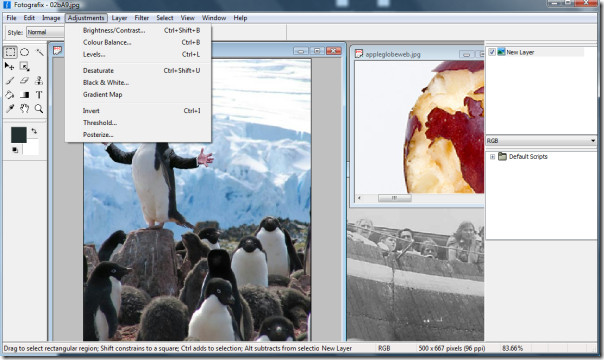Image resolution: width=604 pixels, height=360 pixels.
Task: Choose Colour Balance adjustment
Action: [139, 42]
